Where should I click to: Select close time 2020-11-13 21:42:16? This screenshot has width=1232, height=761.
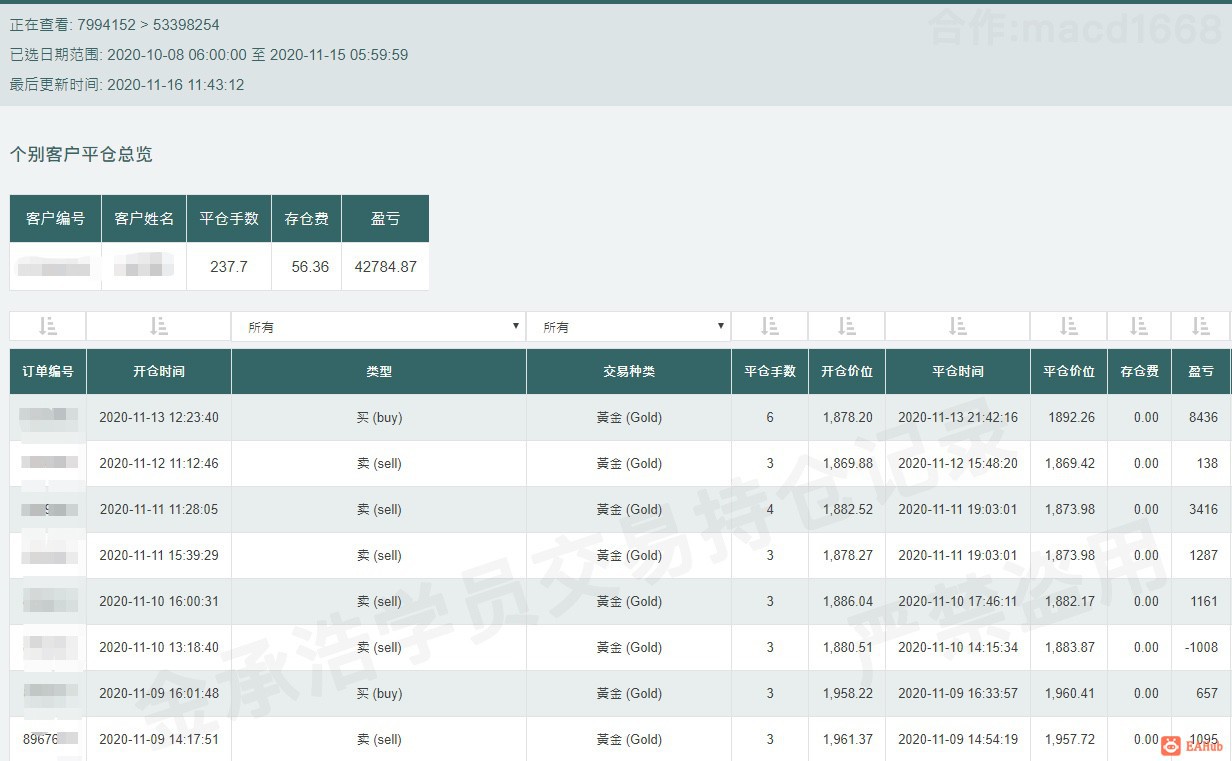coord(958,417)
